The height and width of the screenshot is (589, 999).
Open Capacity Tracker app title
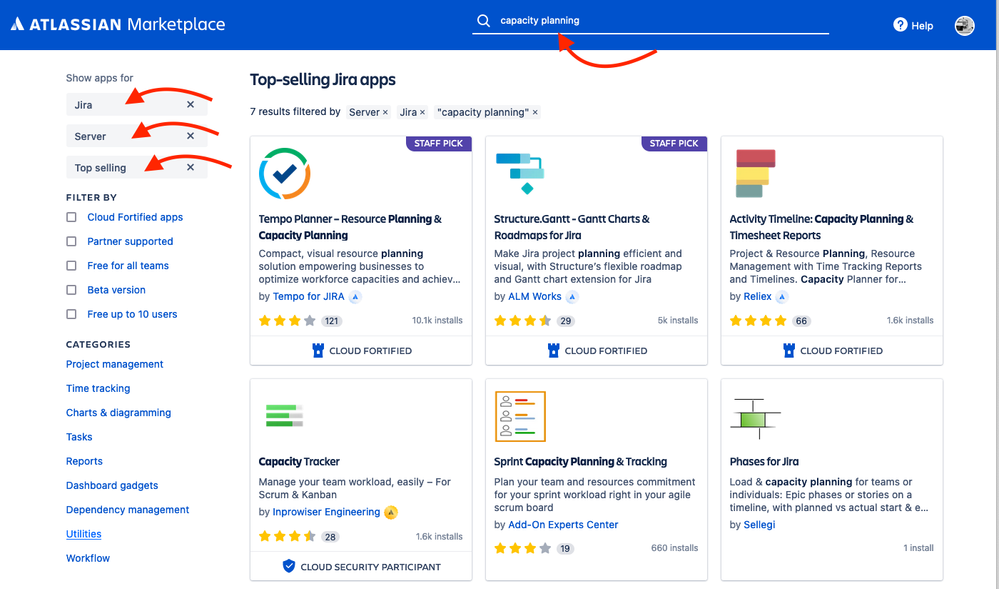(x=299, y=462)
